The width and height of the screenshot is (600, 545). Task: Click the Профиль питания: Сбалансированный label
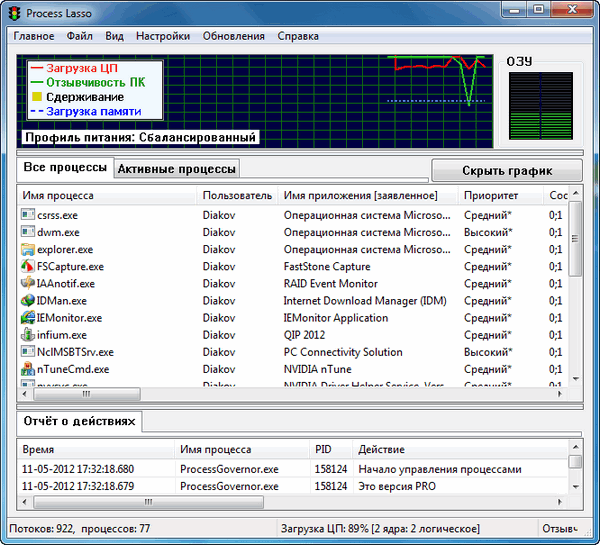(140, 137)
